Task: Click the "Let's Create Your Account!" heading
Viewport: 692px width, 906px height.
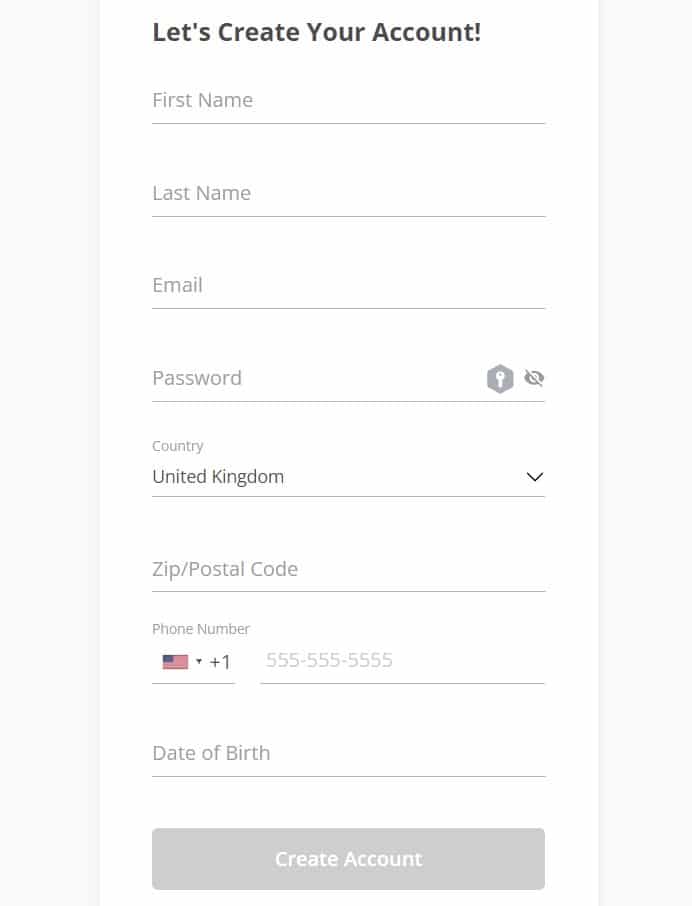Action: (x=317, y=32)
